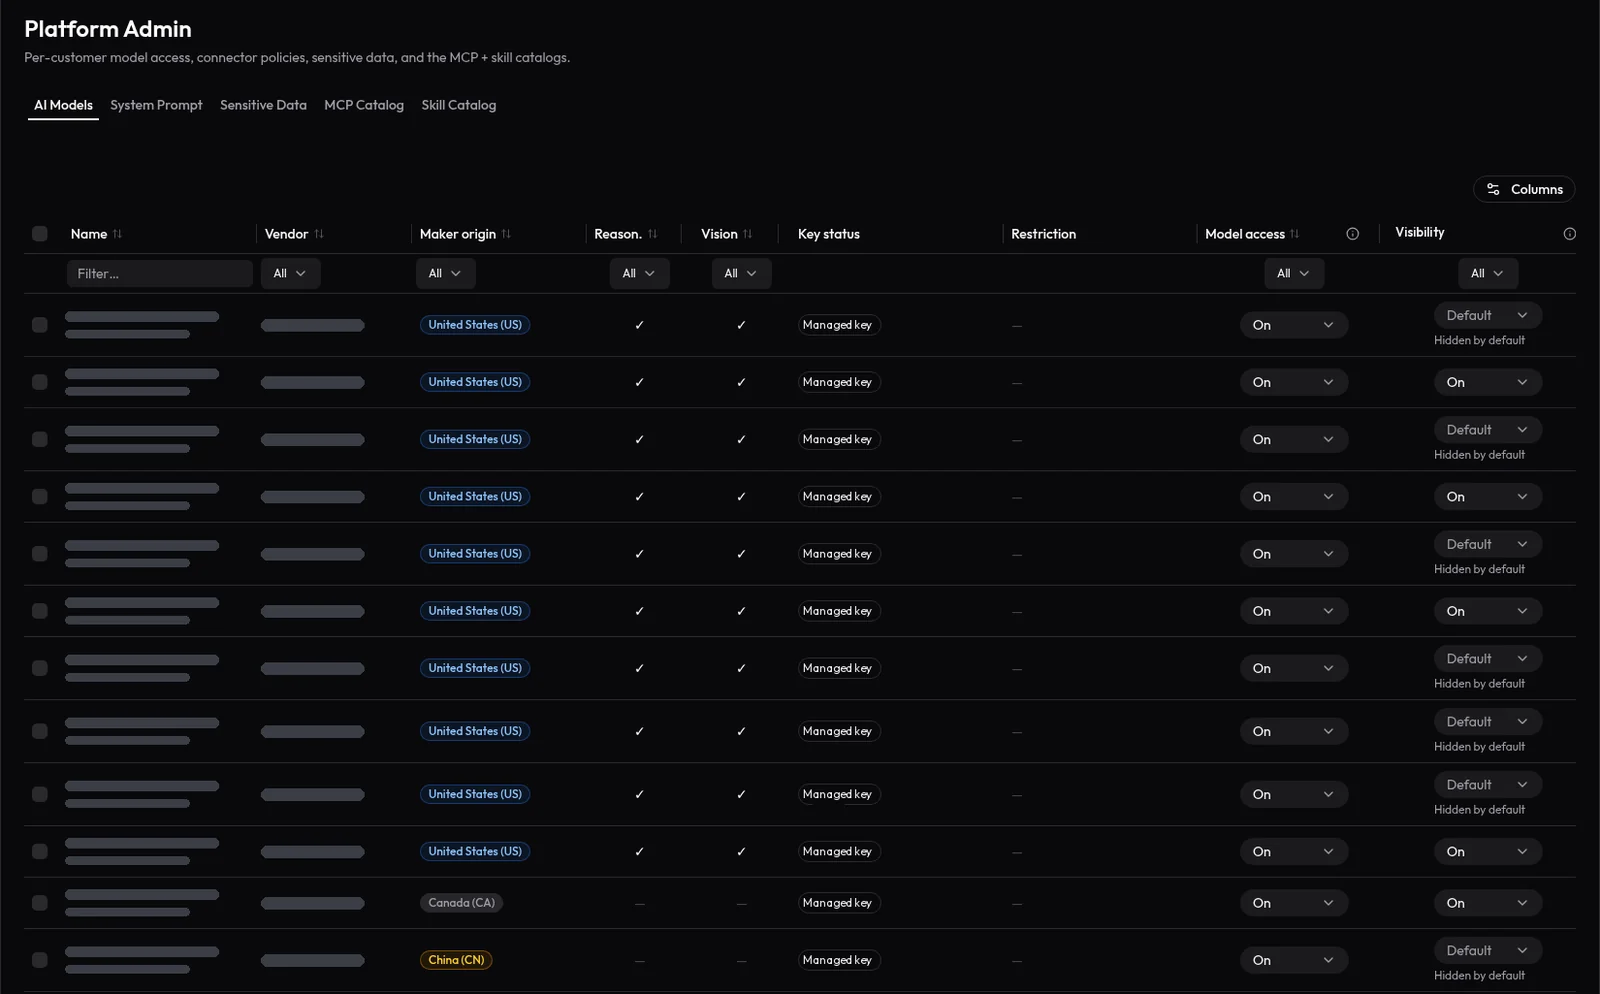
Task: Open the System Prompt tab
Action: (x=156, y=105)
